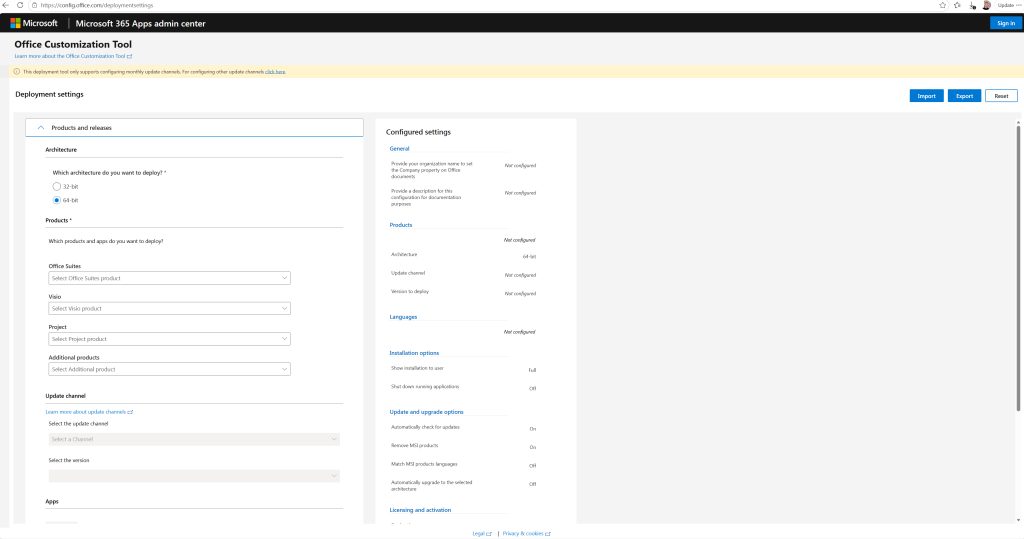Go back with the browser back arrow
Image resolution: width=1024 pixels, height=539 pixels.
[6, 5]
